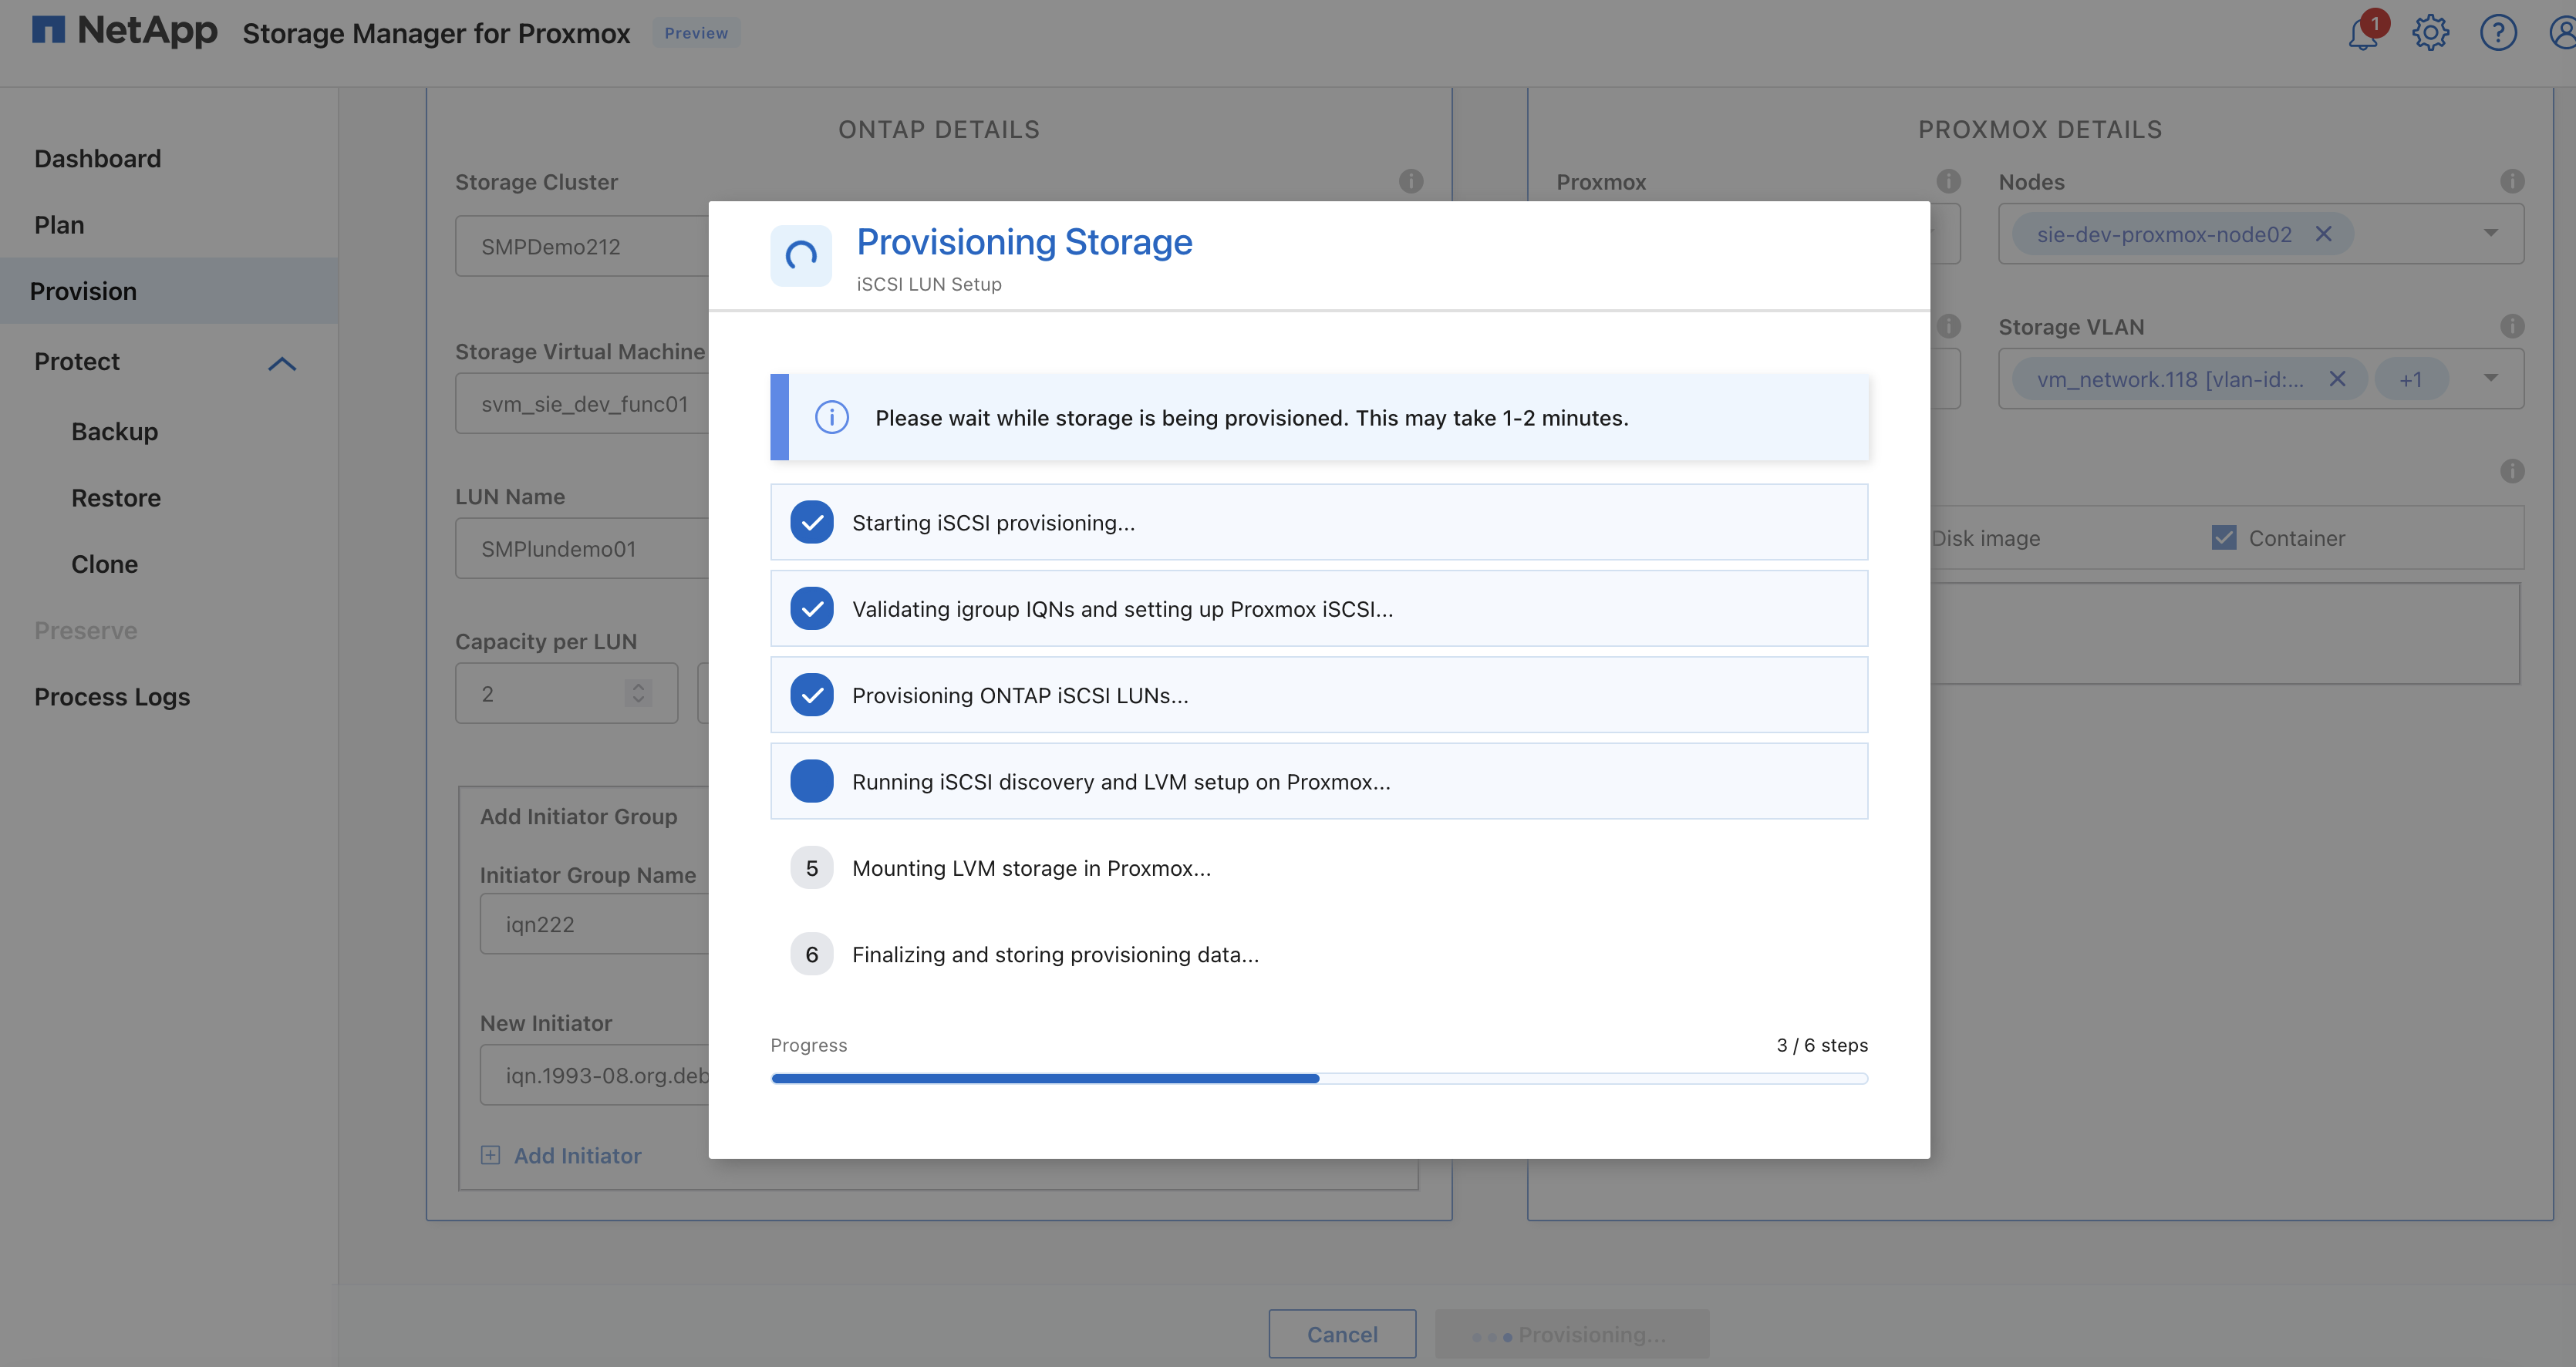Open the Process Logs page
Image resolution: width=2576 pixels, height=1367 pixels.
coord(112,697)
